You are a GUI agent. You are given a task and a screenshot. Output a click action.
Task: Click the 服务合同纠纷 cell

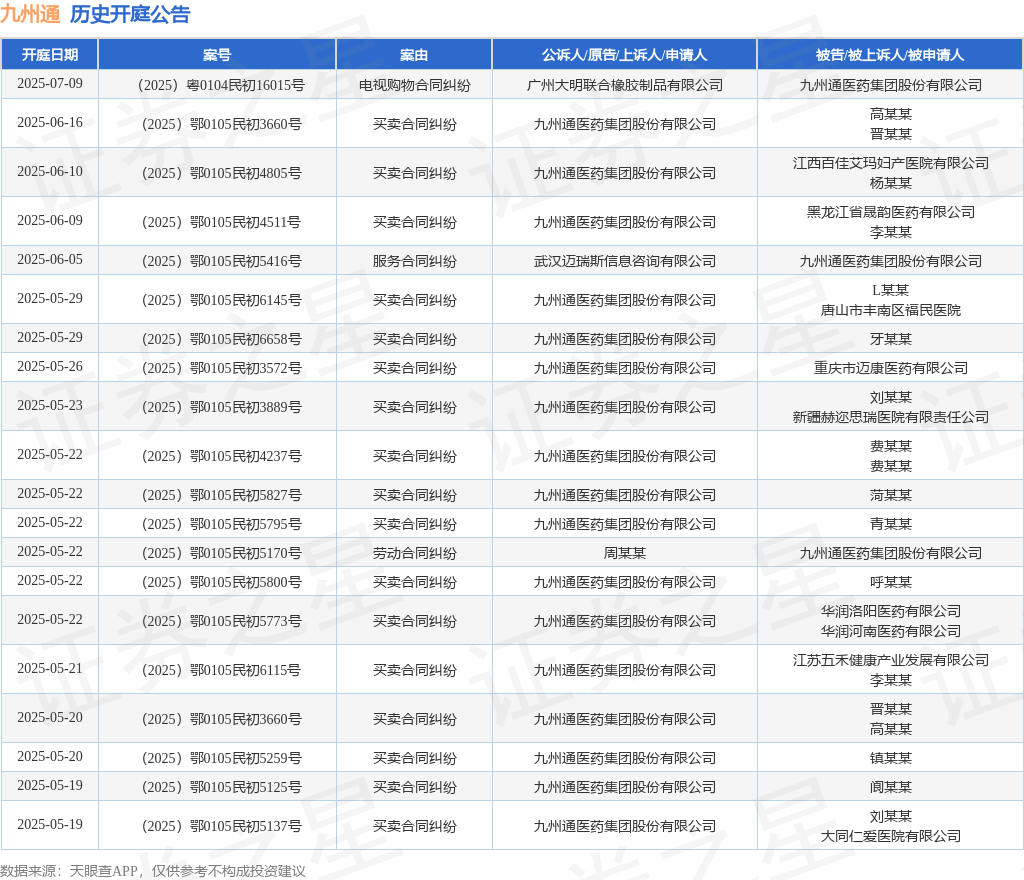click(415, 261)
